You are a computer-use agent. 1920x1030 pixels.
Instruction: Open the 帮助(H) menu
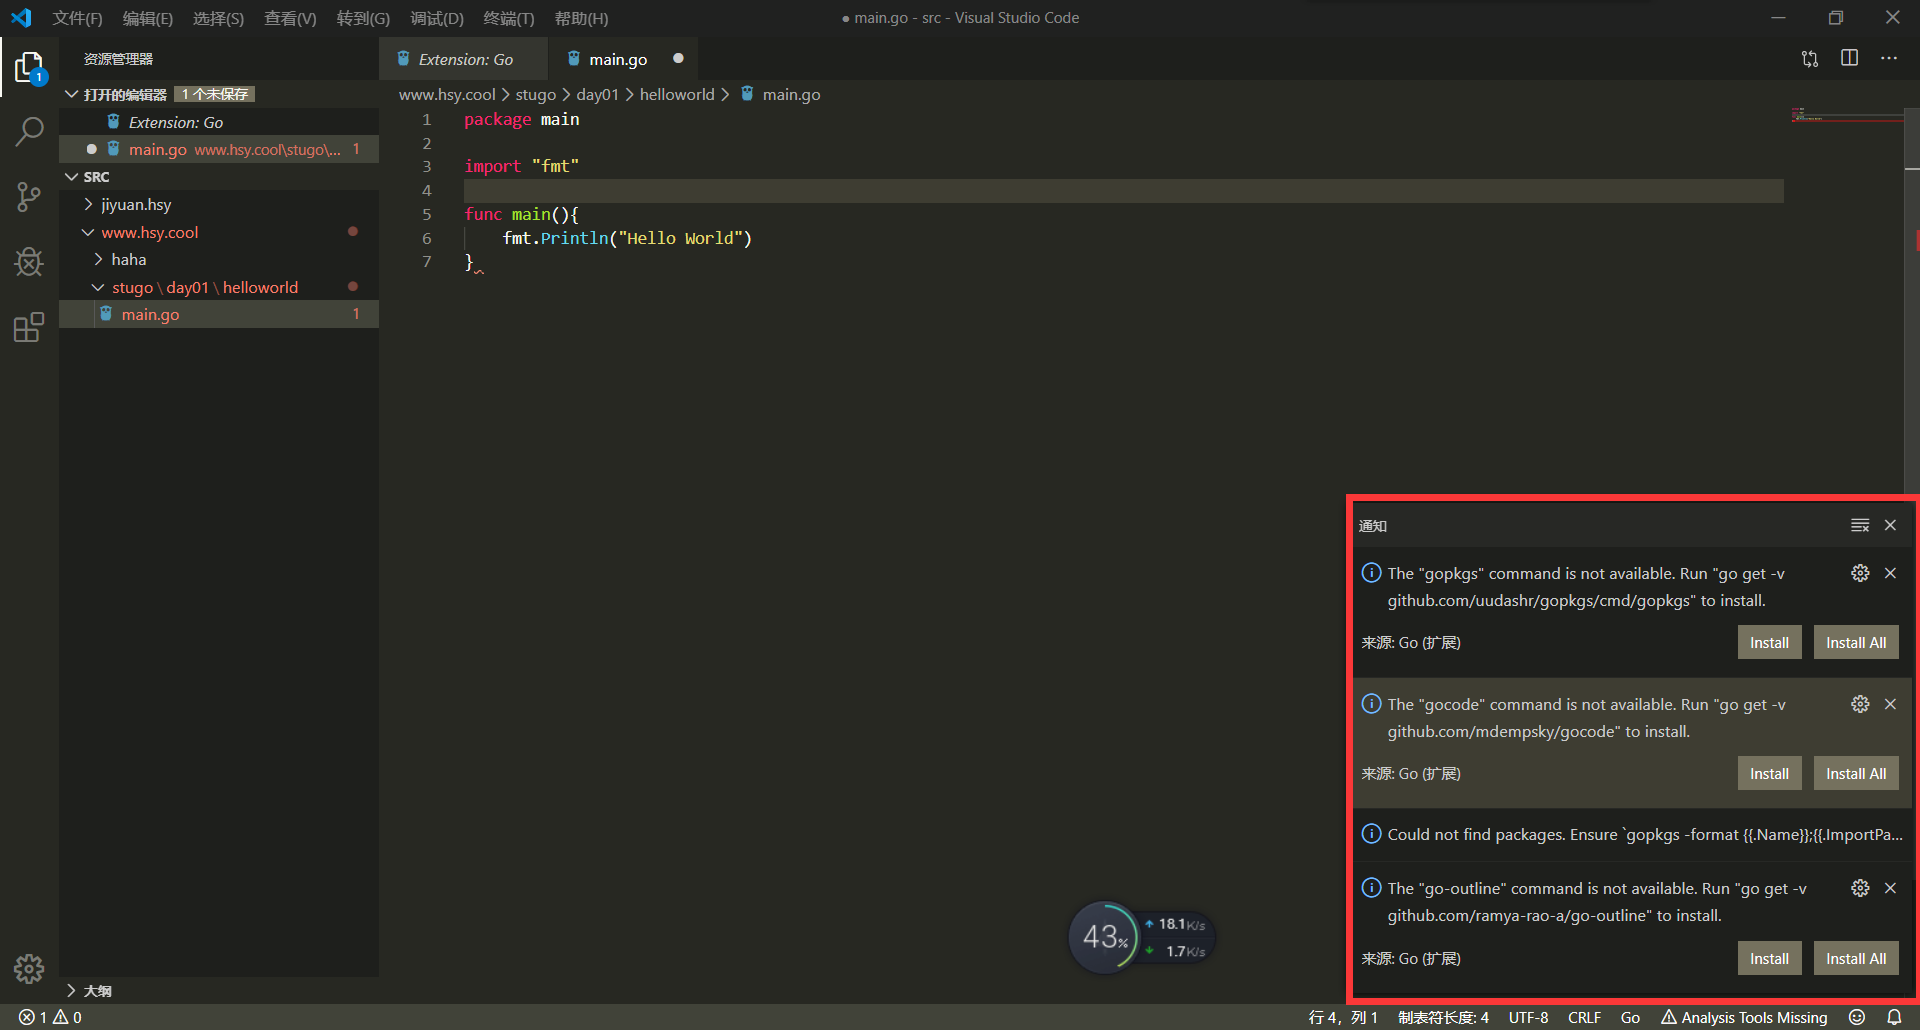click(581, 18)
